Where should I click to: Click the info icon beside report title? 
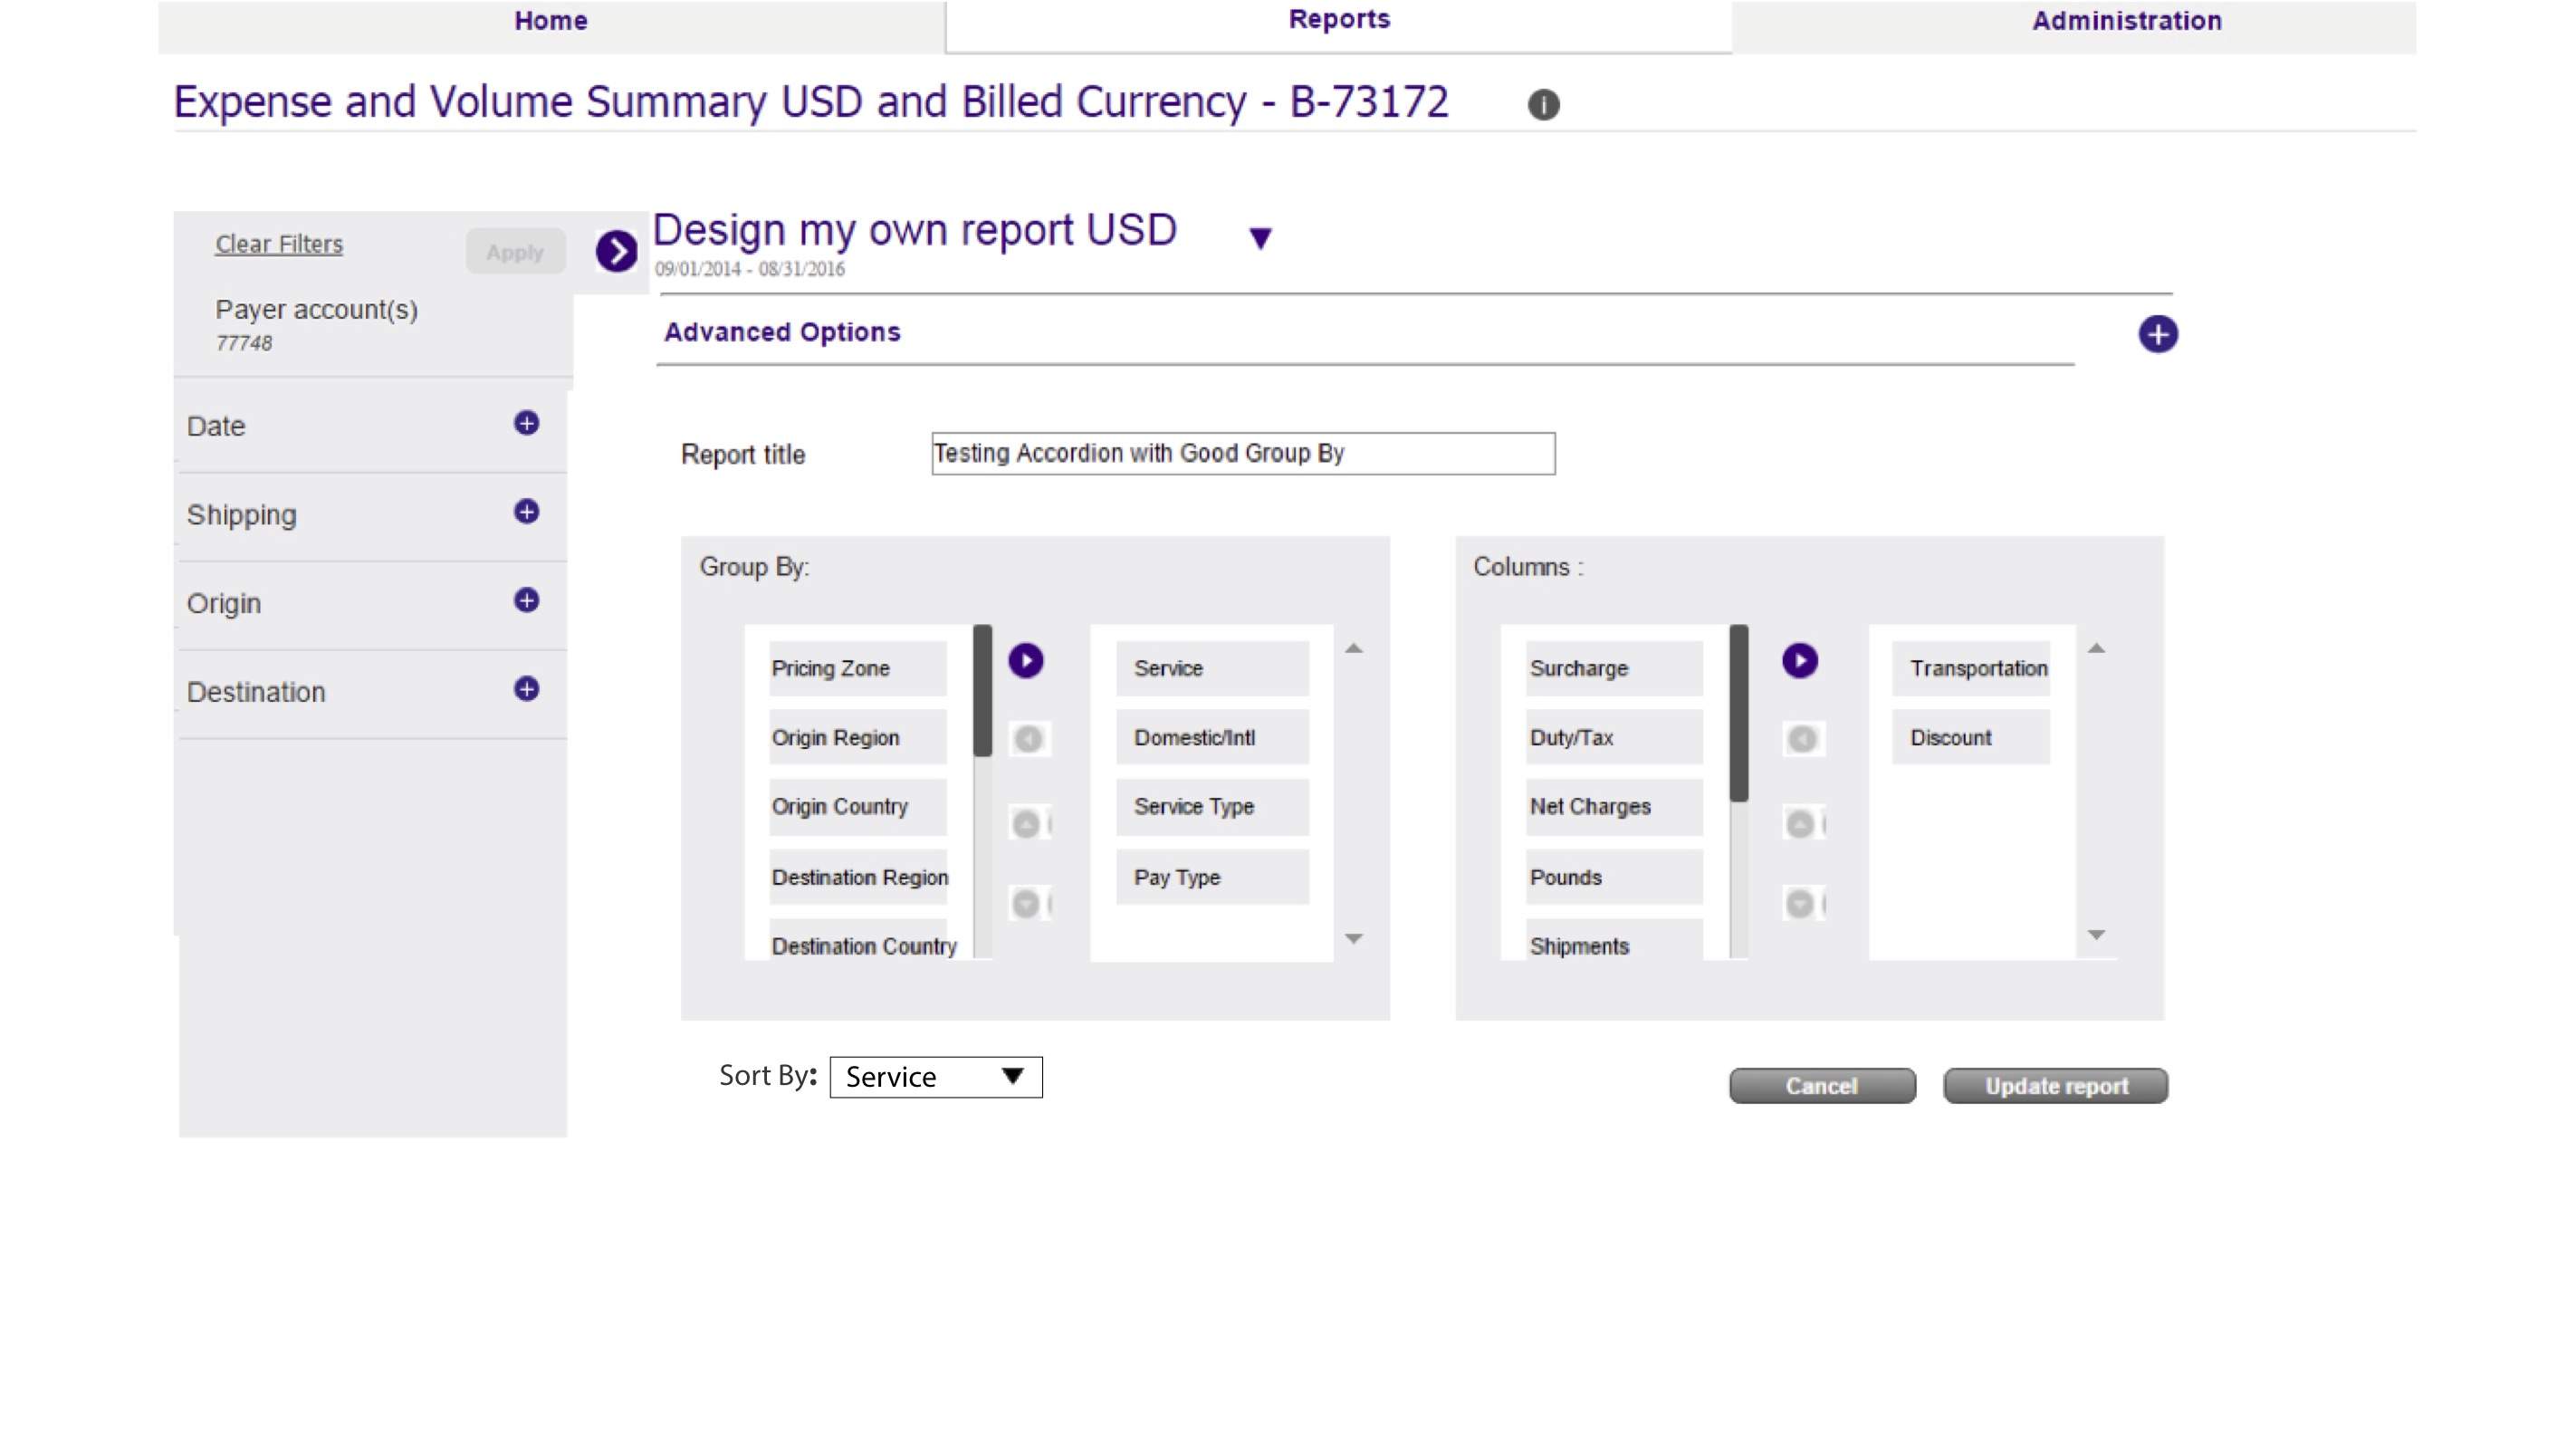click(x=1543, y=104)
